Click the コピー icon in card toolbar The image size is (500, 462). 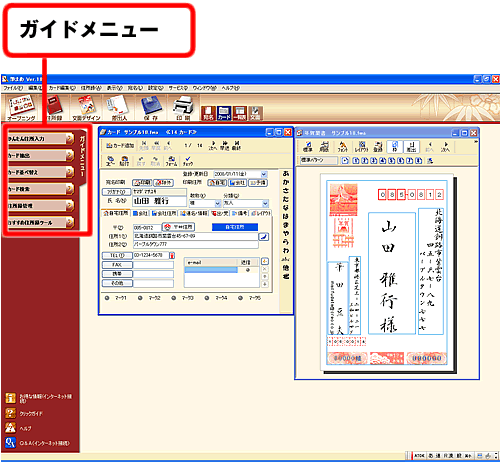coord(110,161)
